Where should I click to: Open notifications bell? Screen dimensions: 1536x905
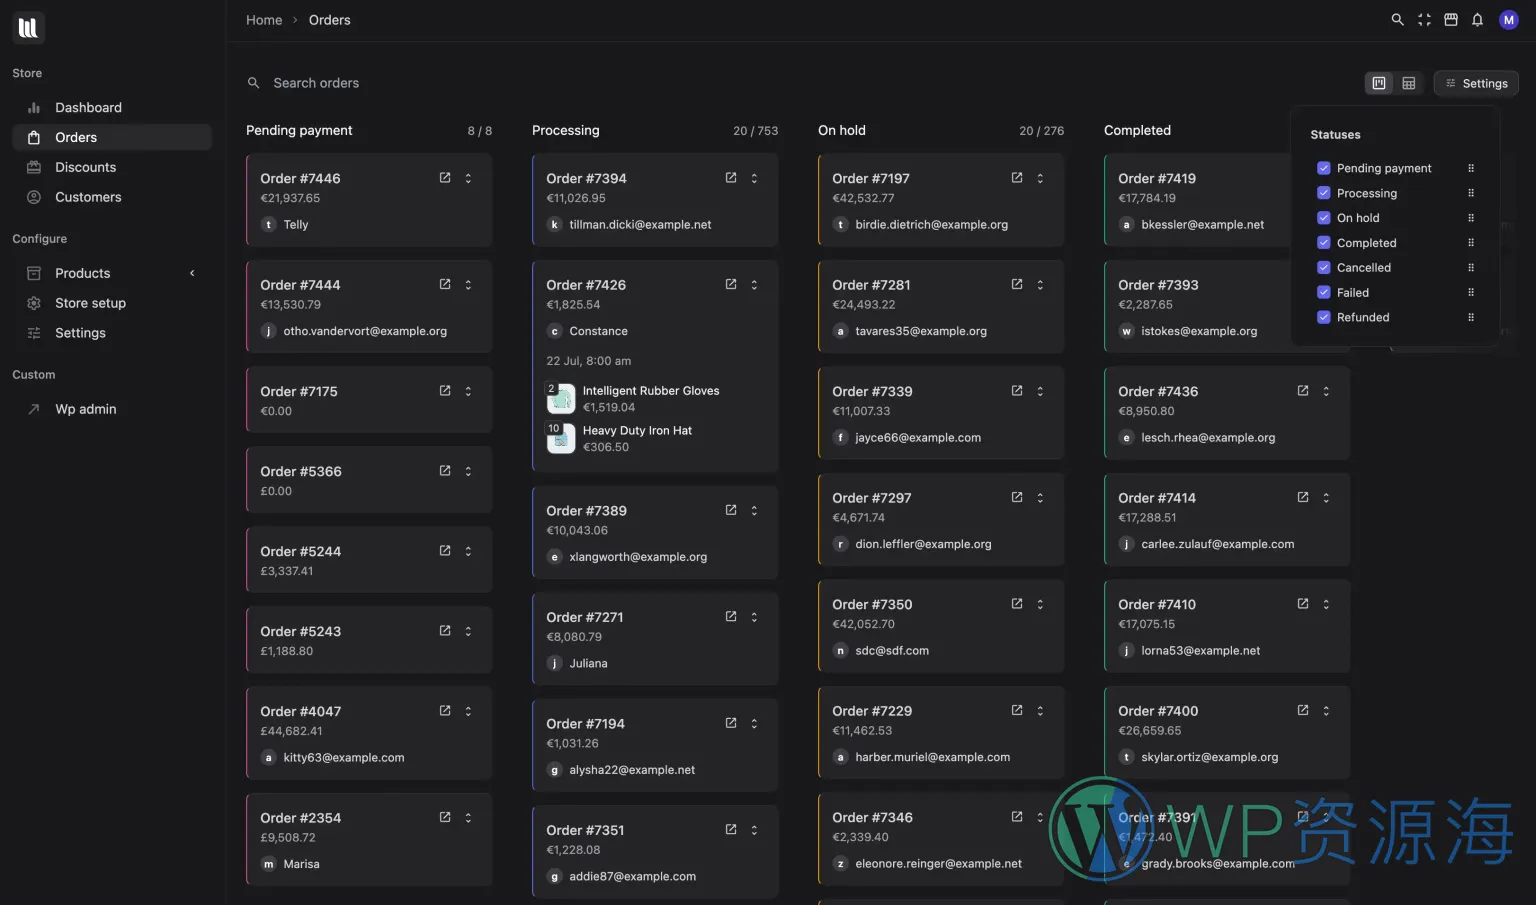click(1477, 20)
